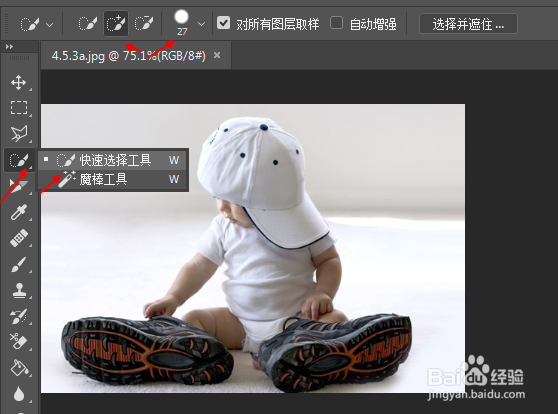This screenshot has height=414, width=558.
Task: Select the Eyedropper tool
Action: click(19, 212)
